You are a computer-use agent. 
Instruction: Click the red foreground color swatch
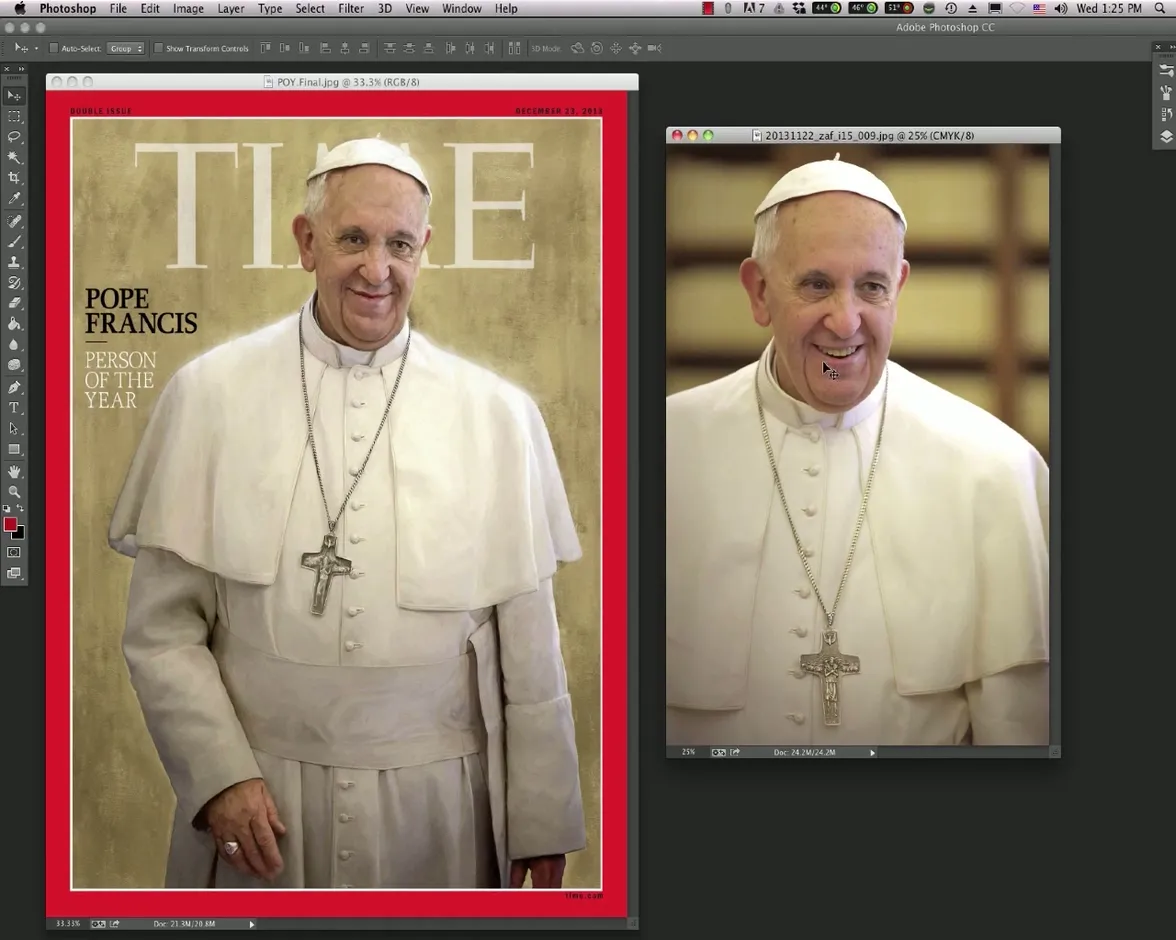[10, 524]
